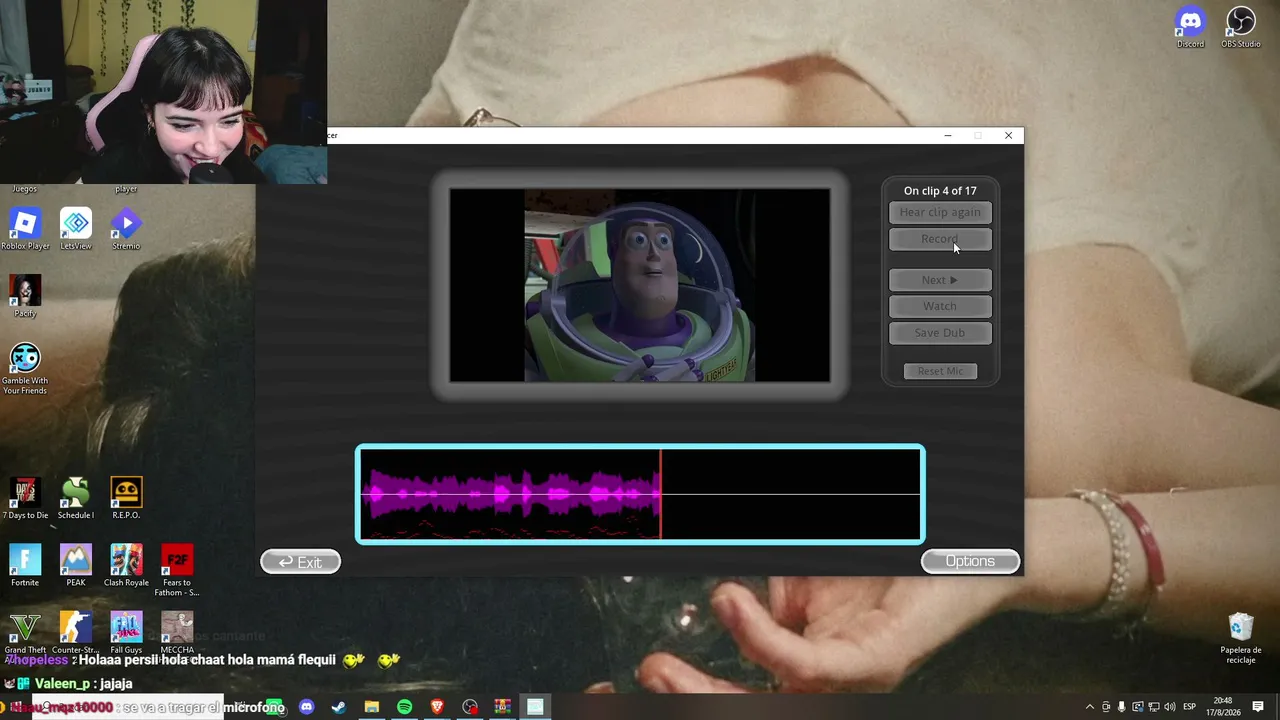Click the webcam overlay in the corner
The image size is (1280, 720).
point(163,92)
